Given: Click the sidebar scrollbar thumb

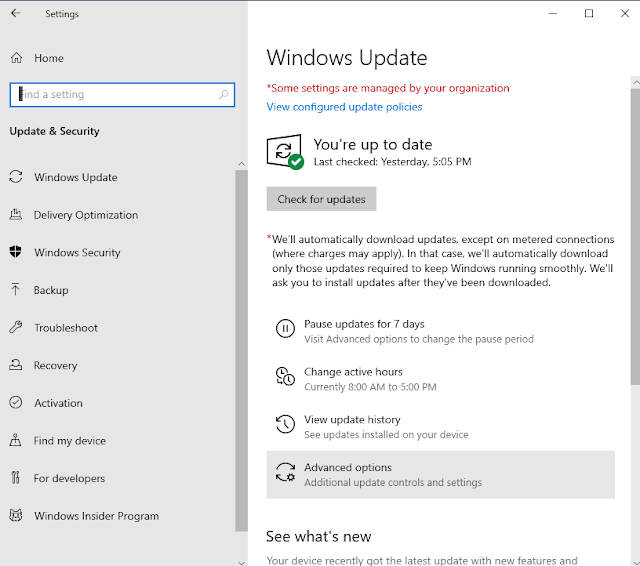Looking at the screenshot, I should (x=241, y=351).
